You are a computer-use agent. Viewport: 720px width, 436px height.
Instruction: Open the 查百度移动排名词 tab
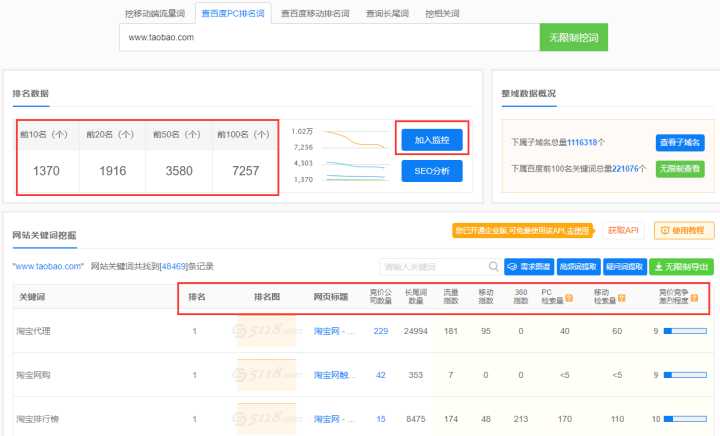tap(315, 13)
